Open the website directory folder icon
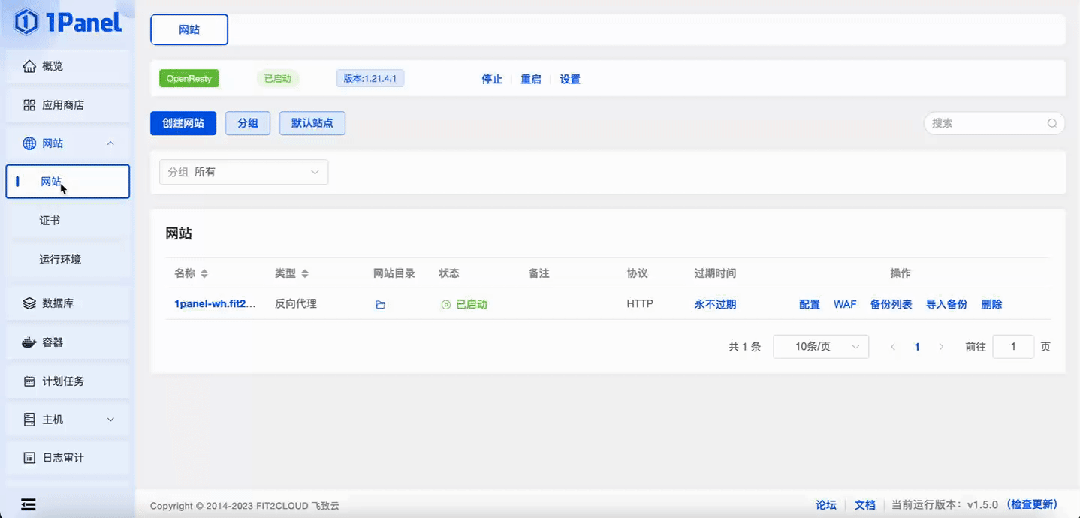Screen dimensions: 1080x518 coord(380,304)
